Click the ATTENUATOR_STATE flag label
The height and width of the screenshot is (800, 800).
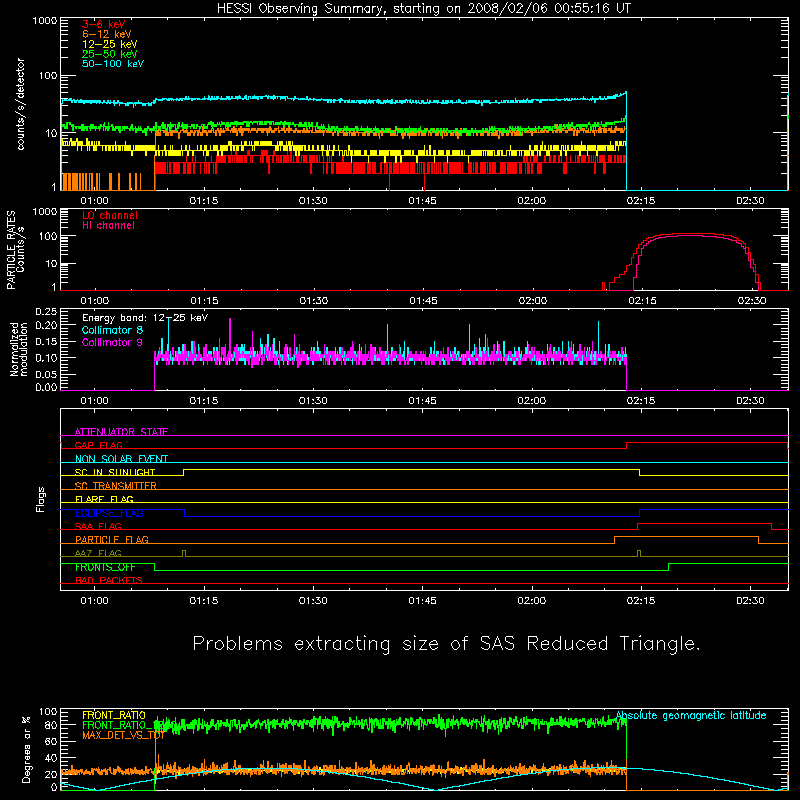[x=121, y=432]
